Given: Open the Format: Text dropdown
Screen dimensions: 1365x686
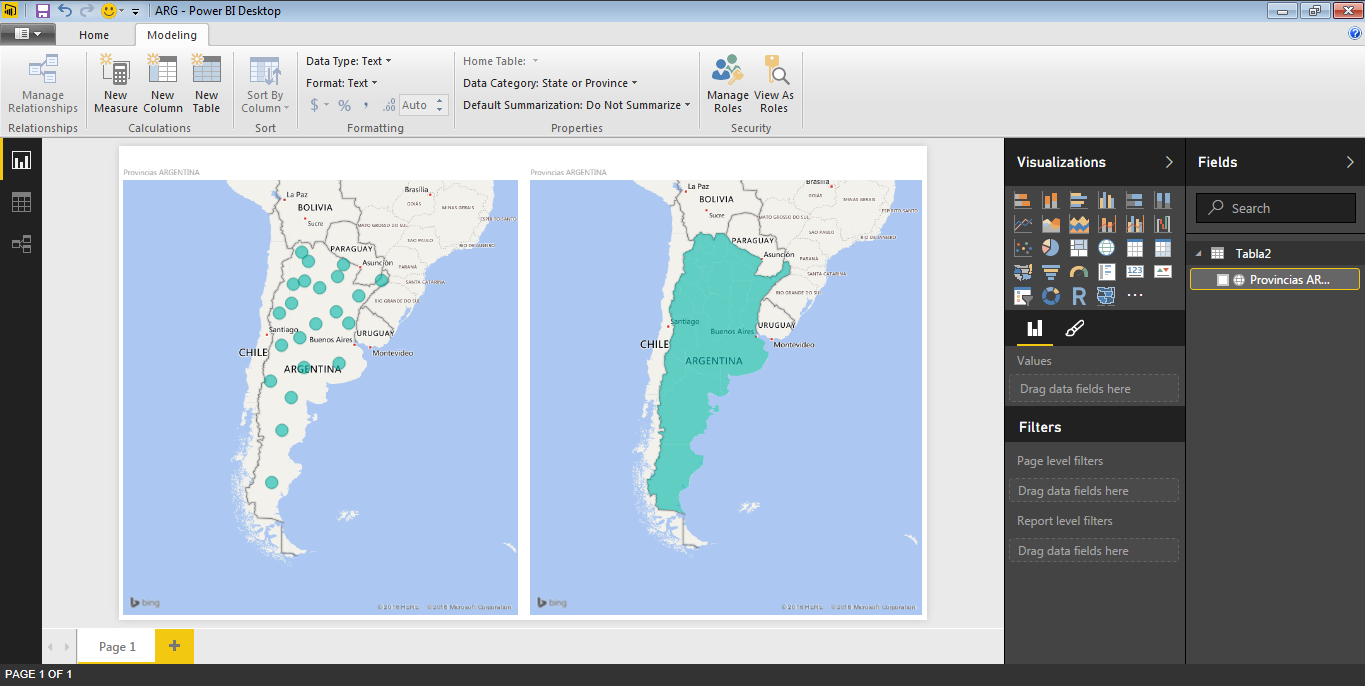Looking at the screenshot, I should click(342, 83).
